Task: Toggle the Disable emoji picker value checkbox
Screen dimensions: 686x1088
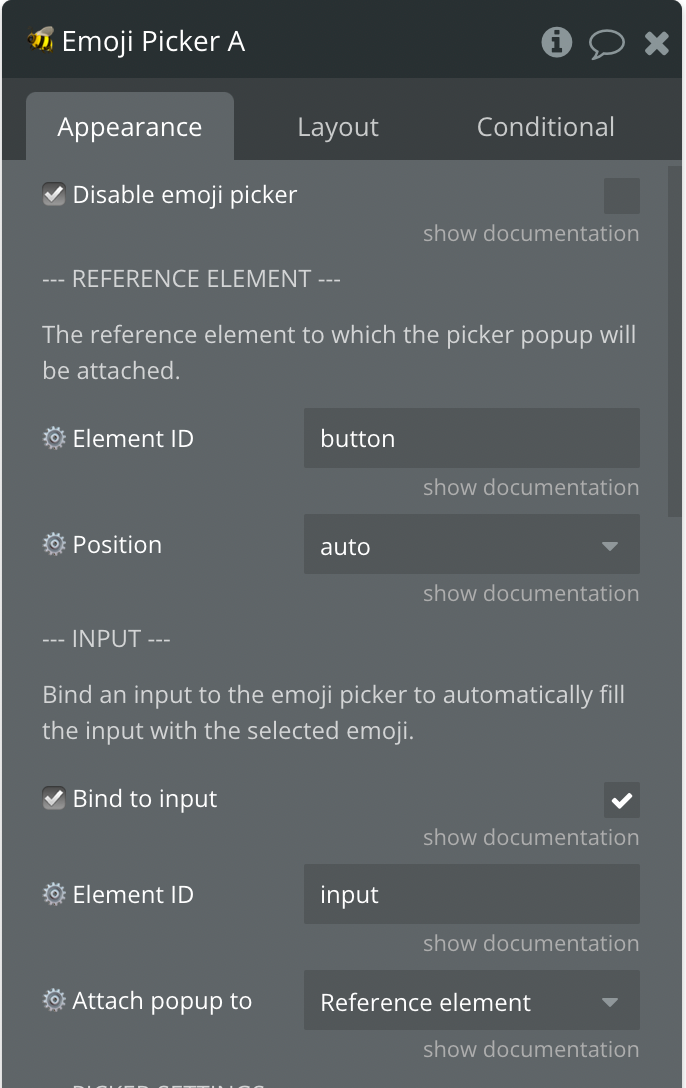Action: [x=621, y=196]
